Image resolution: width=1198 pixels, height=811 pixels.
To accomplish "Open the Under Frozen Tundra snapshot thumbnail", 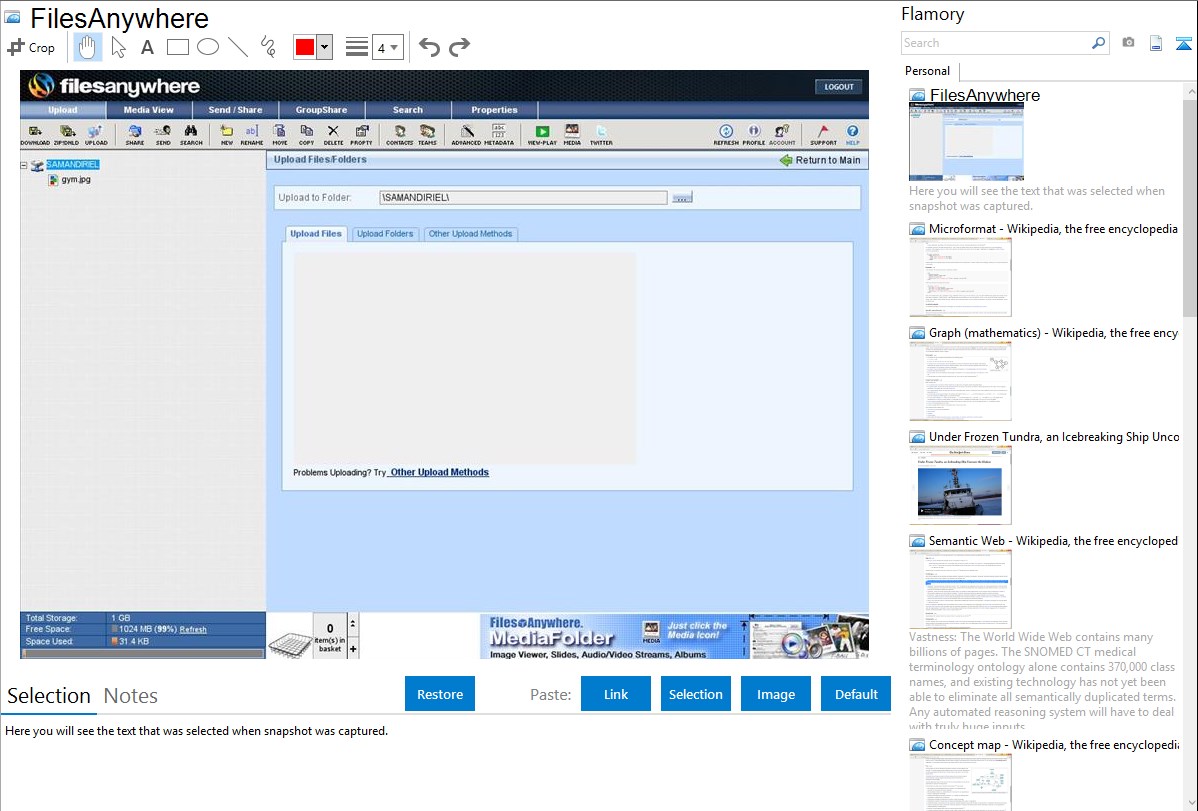I will coord(960,485).
